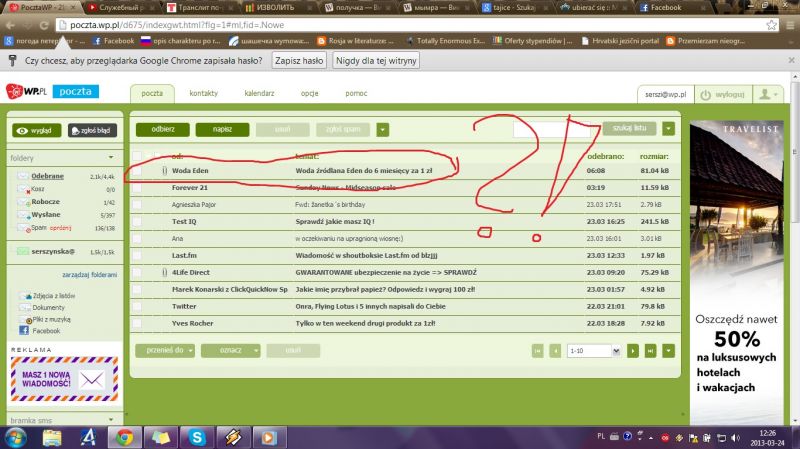Open Windows Start menu
Image resolution: width=800 pixels, height=449 pixels.
point(16,437)
